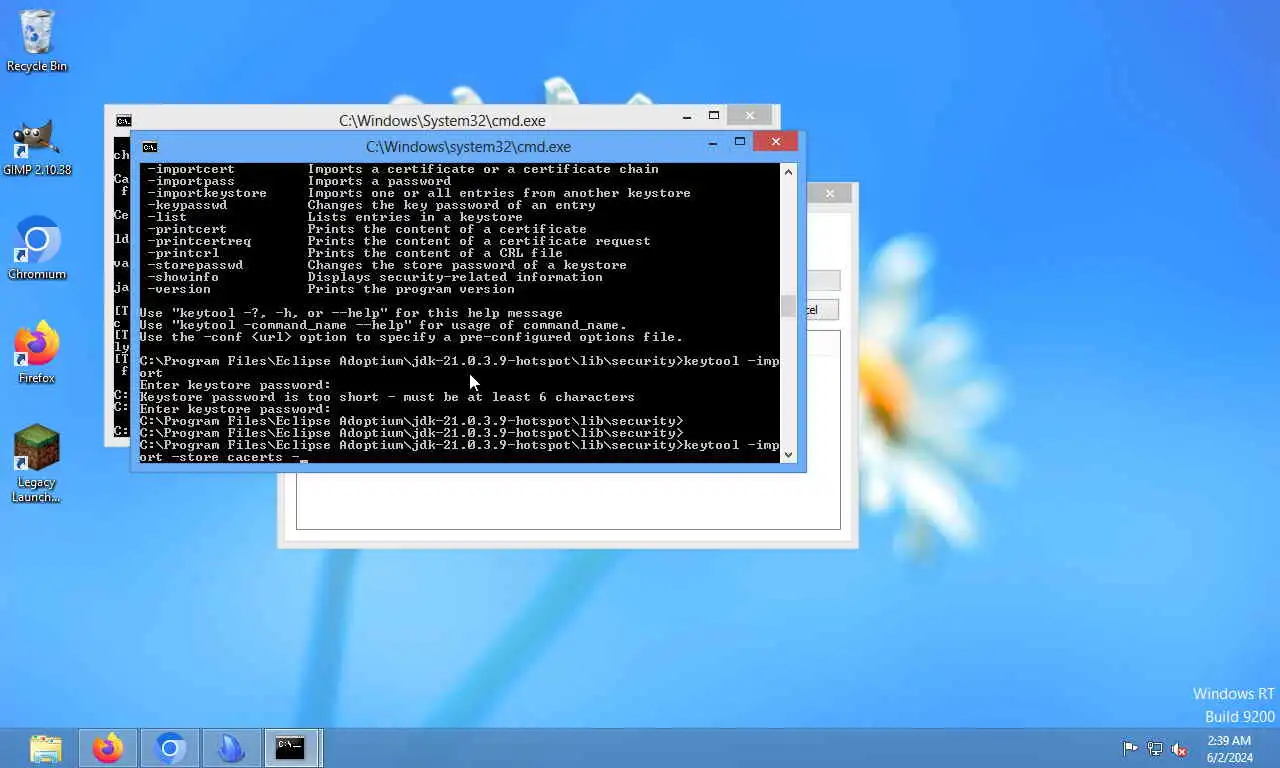1280x768 pixels.
Task: Click the "-importkeystore" option text
Action: [207, 193]
